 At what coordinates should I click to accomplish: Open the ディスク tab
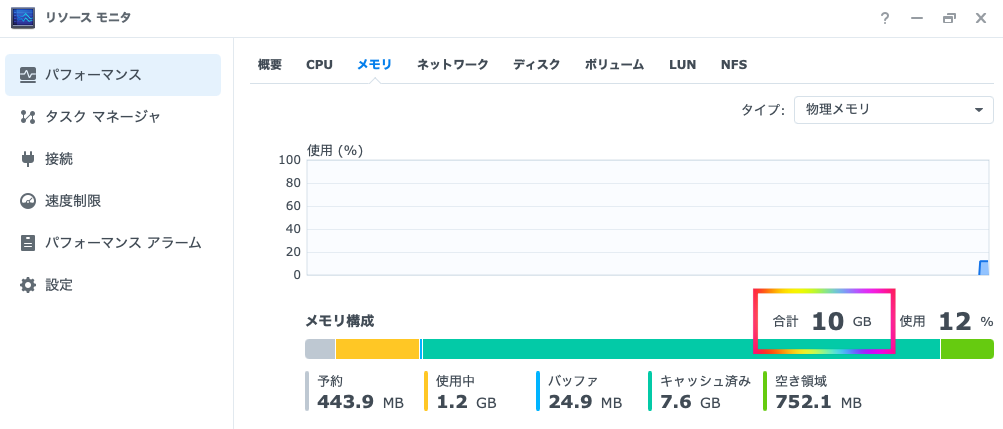click(537, 65)
